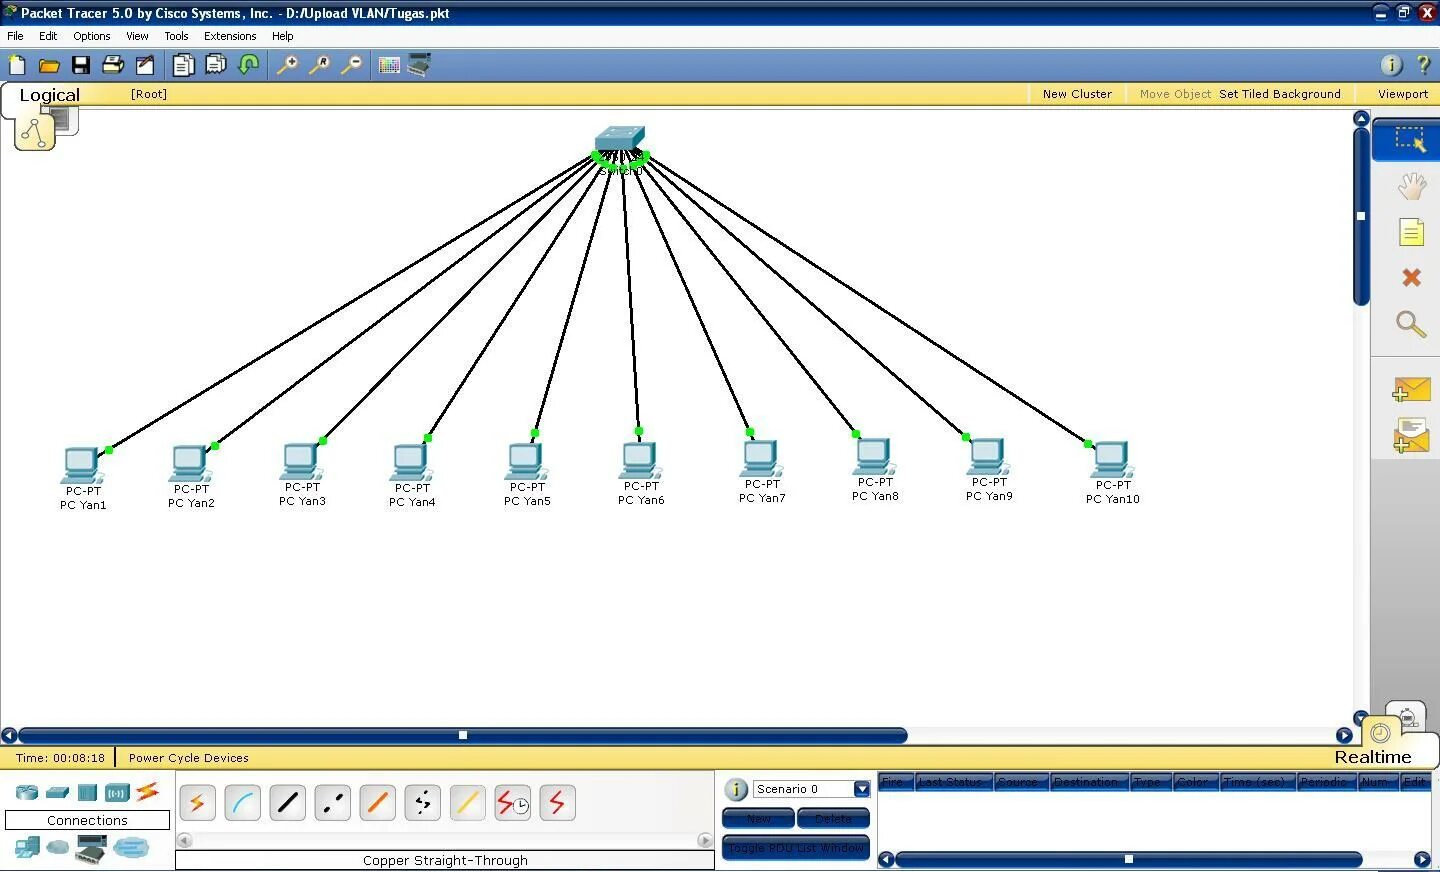Select the switch device in the workspace
The image size is (1440, 872).
click(x=620, y=139)
